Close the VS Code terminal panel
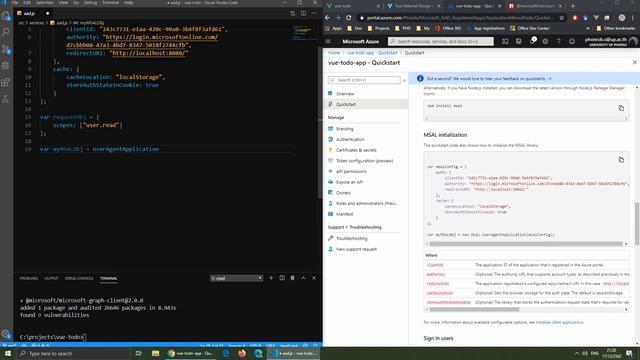 (x=314, y=278)
